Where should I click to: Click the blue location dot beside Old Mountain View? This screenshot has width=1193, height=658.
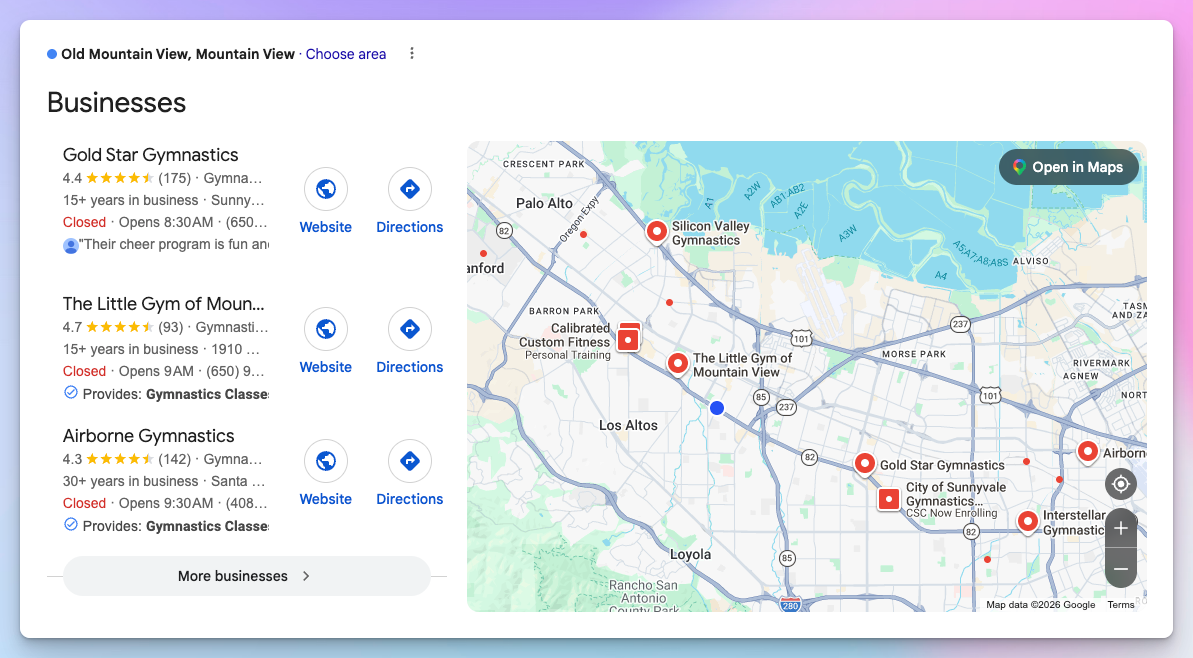pos(52,54)
